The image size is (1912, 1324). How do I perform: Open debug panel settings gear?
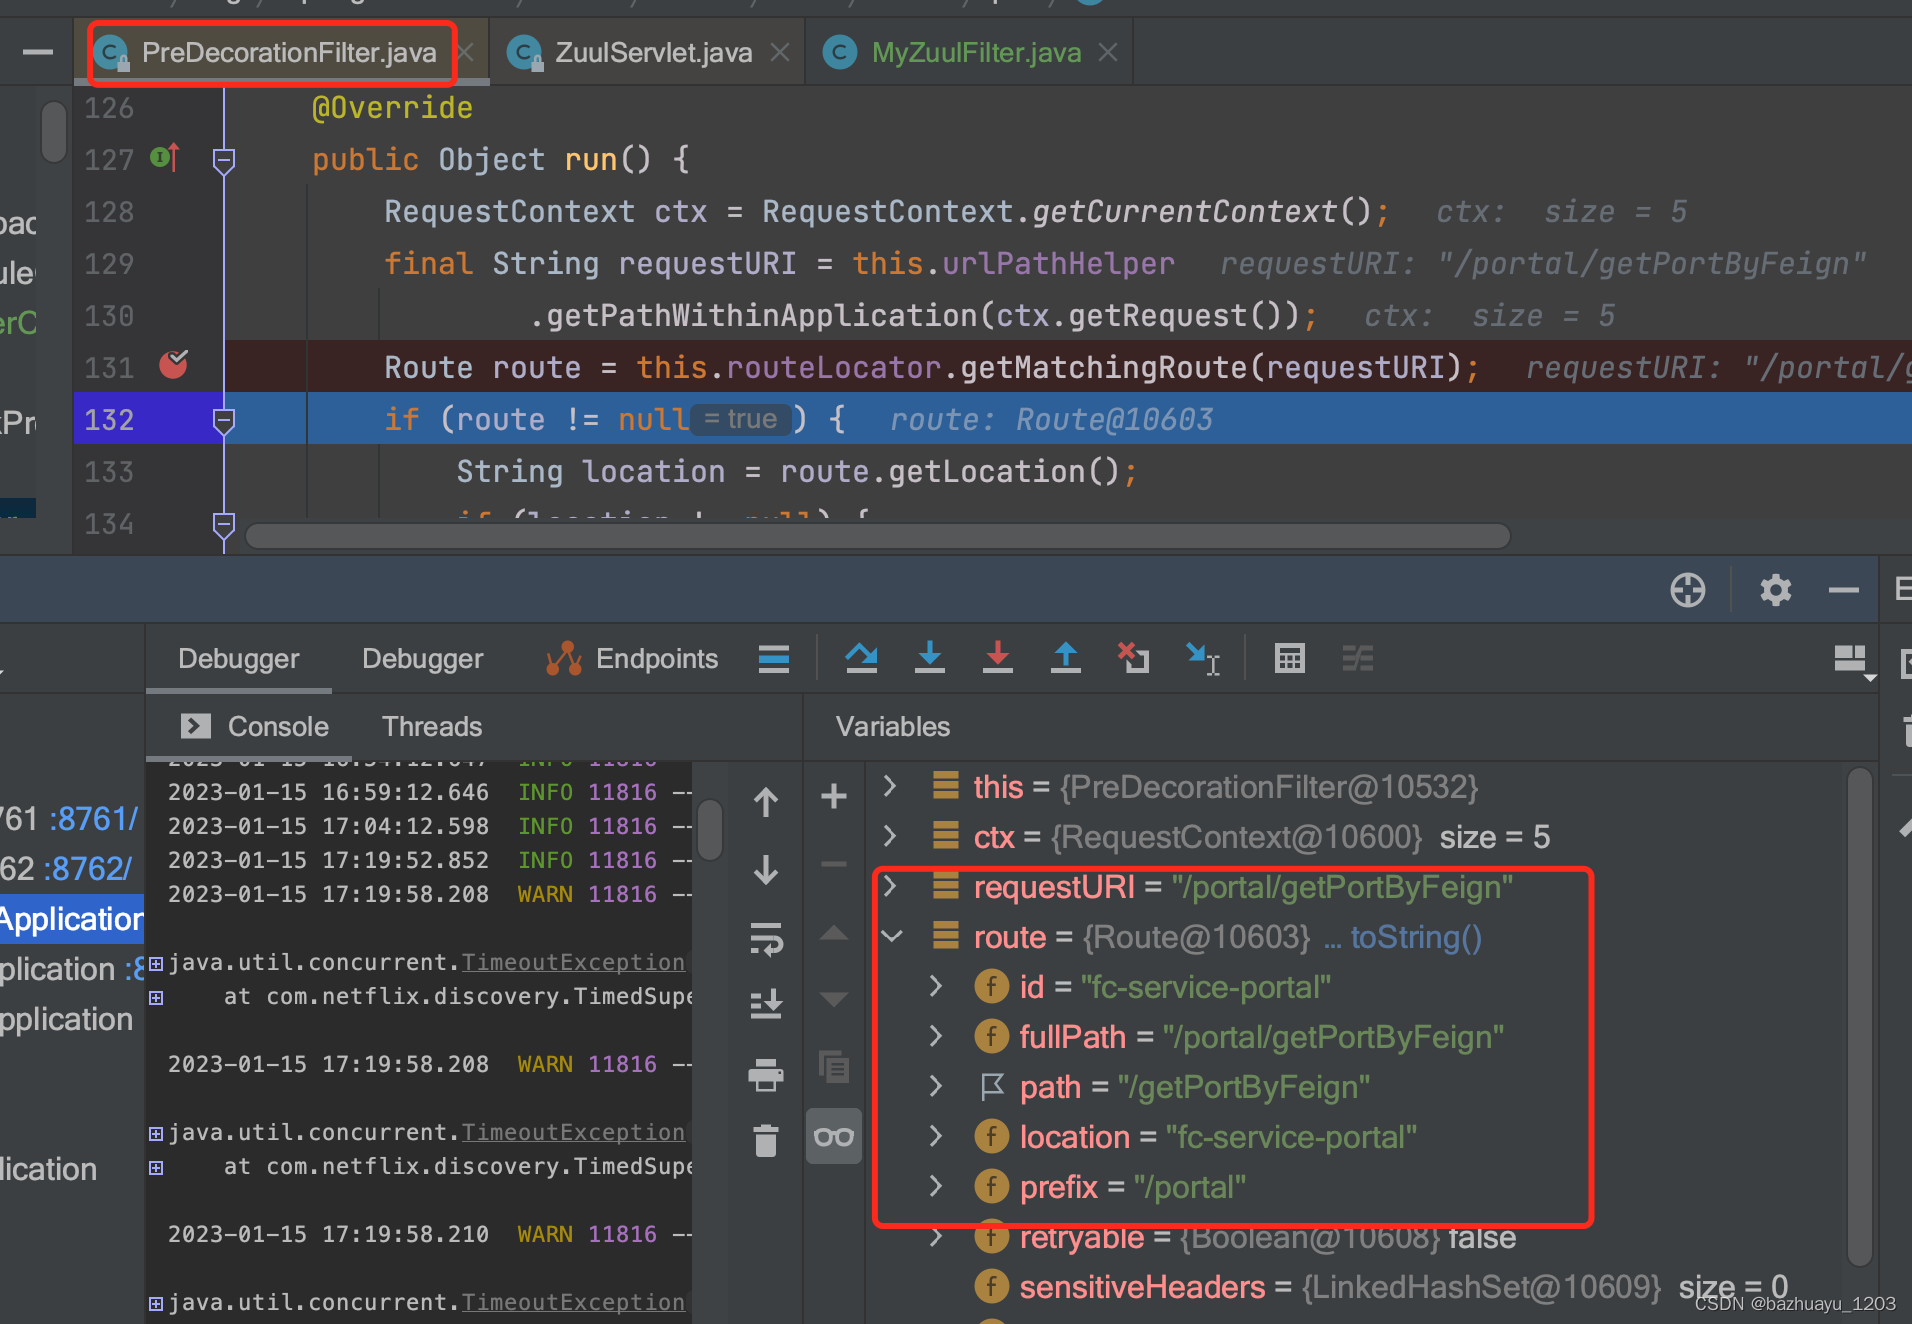(1775, 590)
